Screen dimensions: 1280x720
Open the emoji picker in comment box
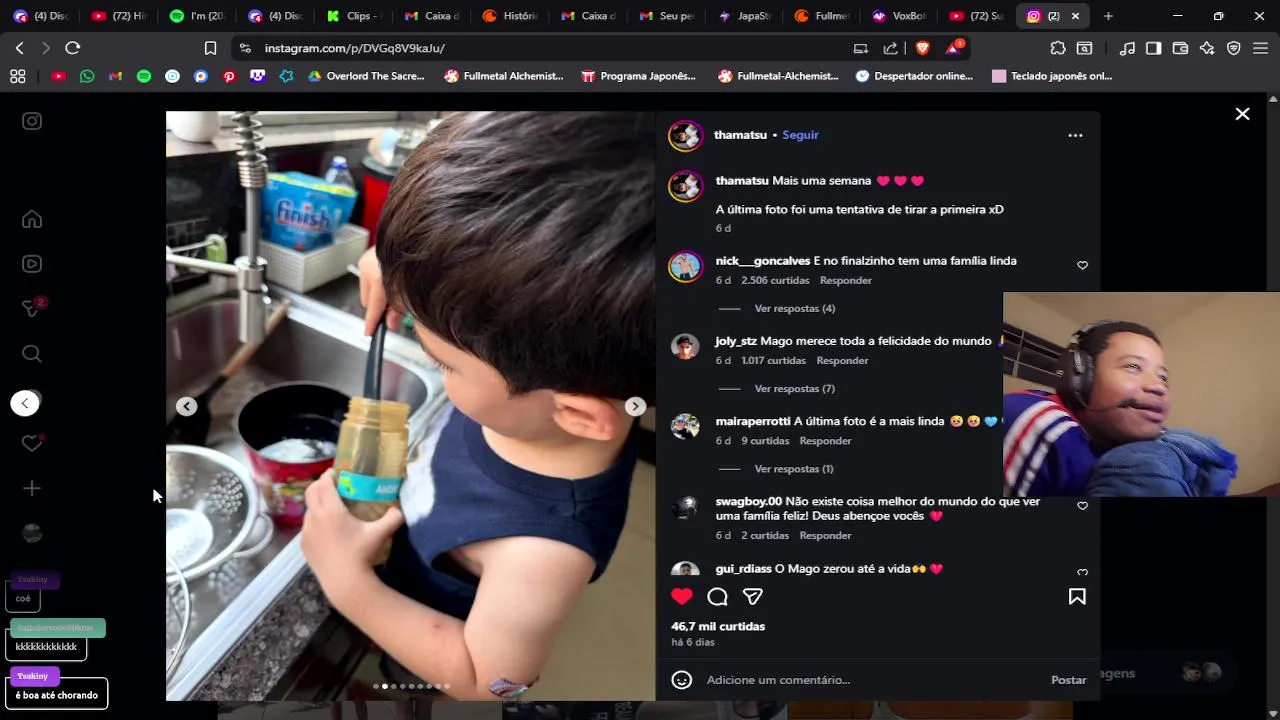click(682, 680)
